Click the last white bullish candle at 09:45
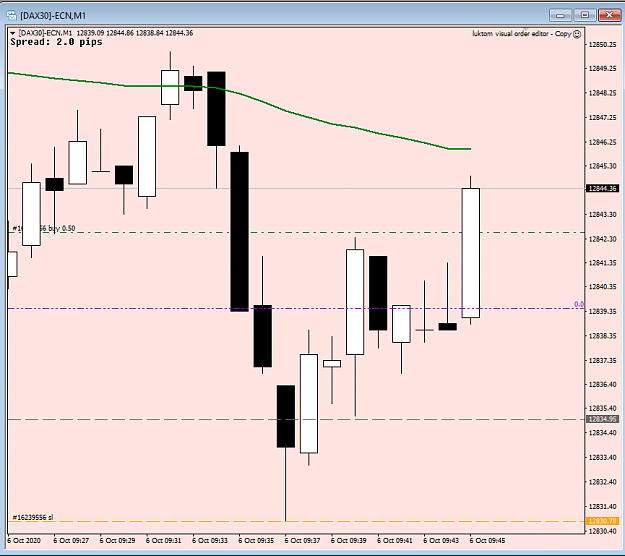This screenshot has height=556, width=625. tap(471, 253)
